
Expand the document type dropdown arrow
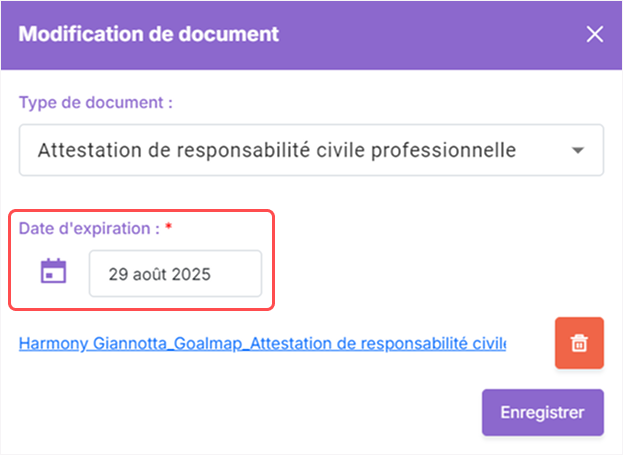pos(577,151)
